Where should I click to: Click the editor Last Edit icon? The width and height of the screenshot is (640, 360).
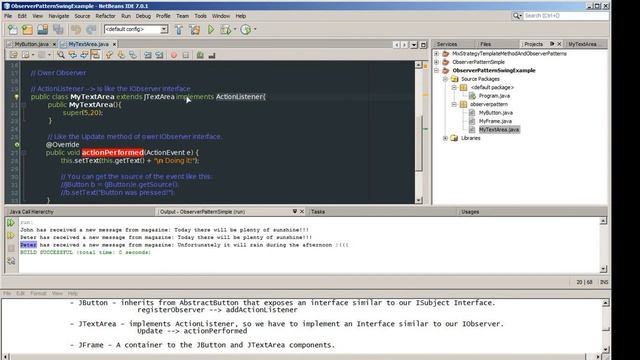(13, 55)
